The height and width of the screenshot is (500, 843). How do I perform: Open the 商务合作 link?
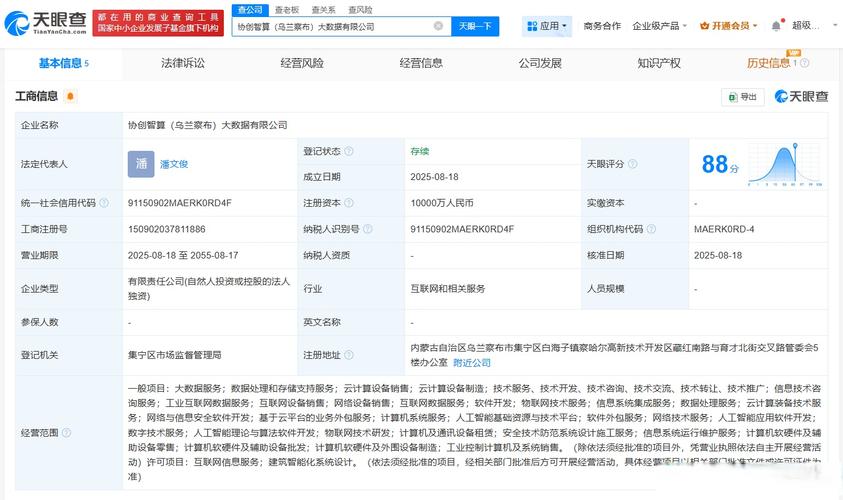tap(602, 26)
